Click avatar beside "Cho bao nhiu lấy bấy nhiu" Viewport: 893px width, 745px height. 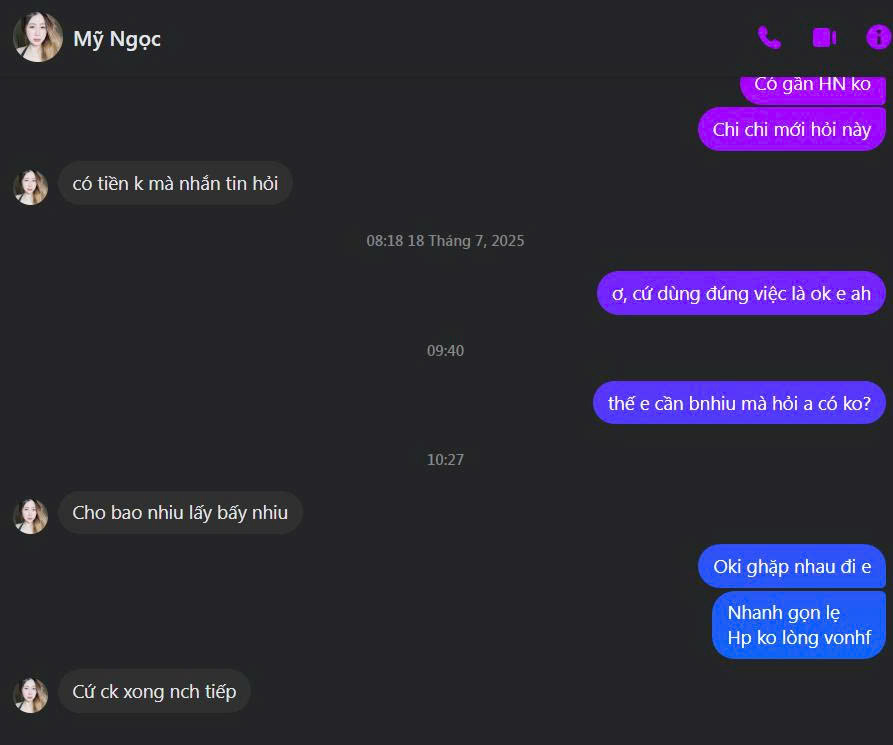31,516
